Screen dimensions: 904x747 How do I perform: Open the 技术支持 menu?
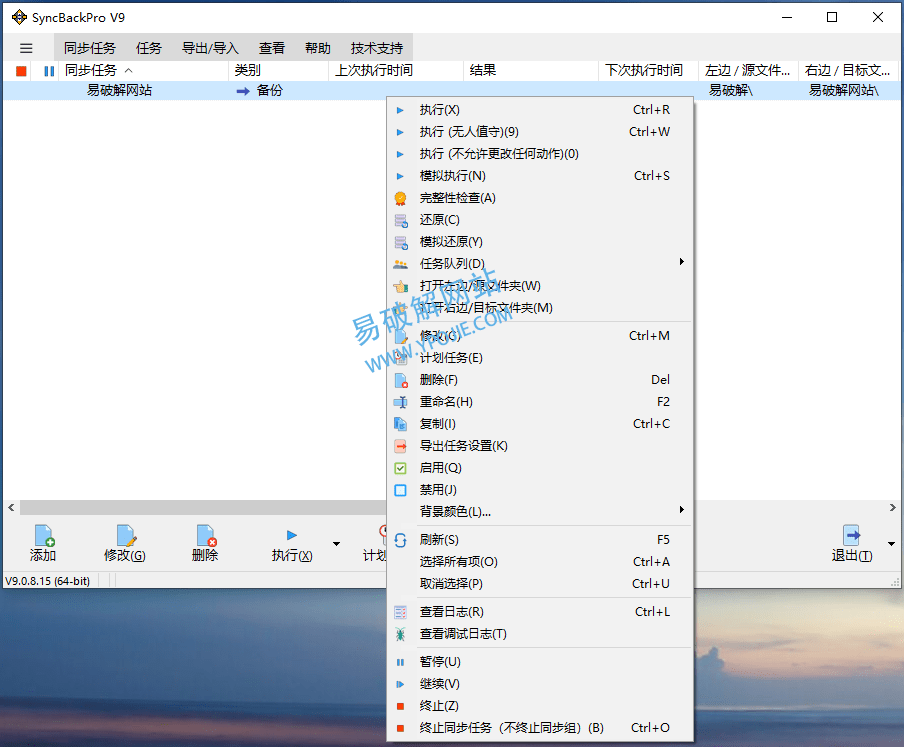(x=376, y=48)
